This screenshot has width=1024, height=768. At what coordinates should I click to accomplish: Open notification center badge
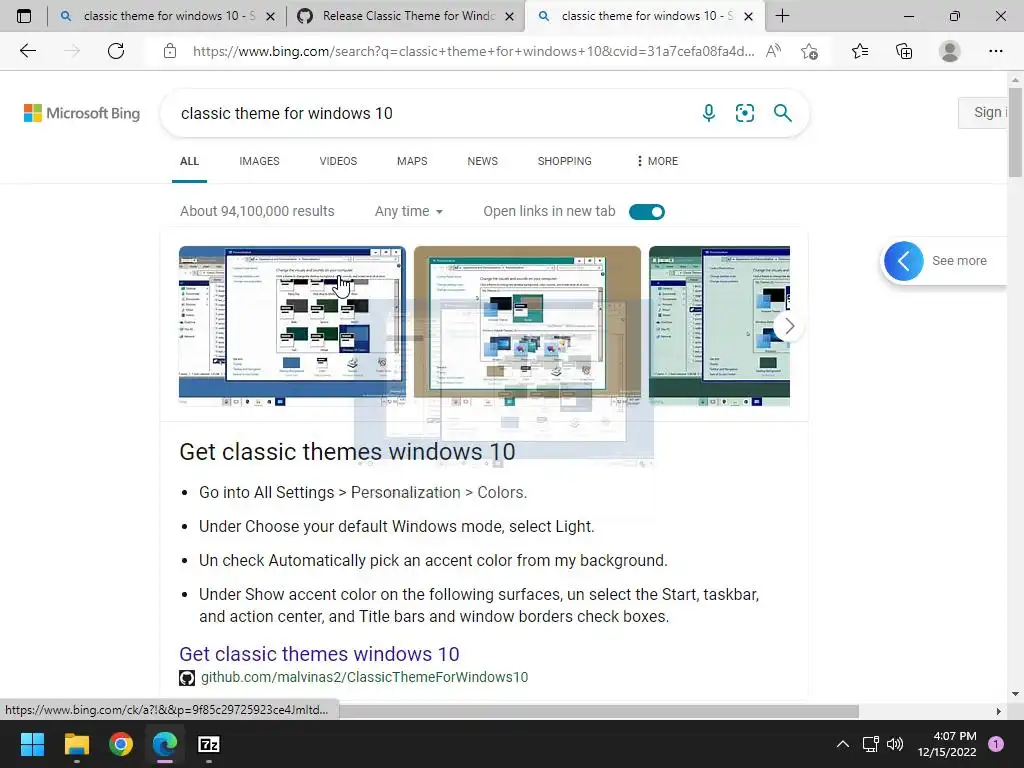click(996, 744)
